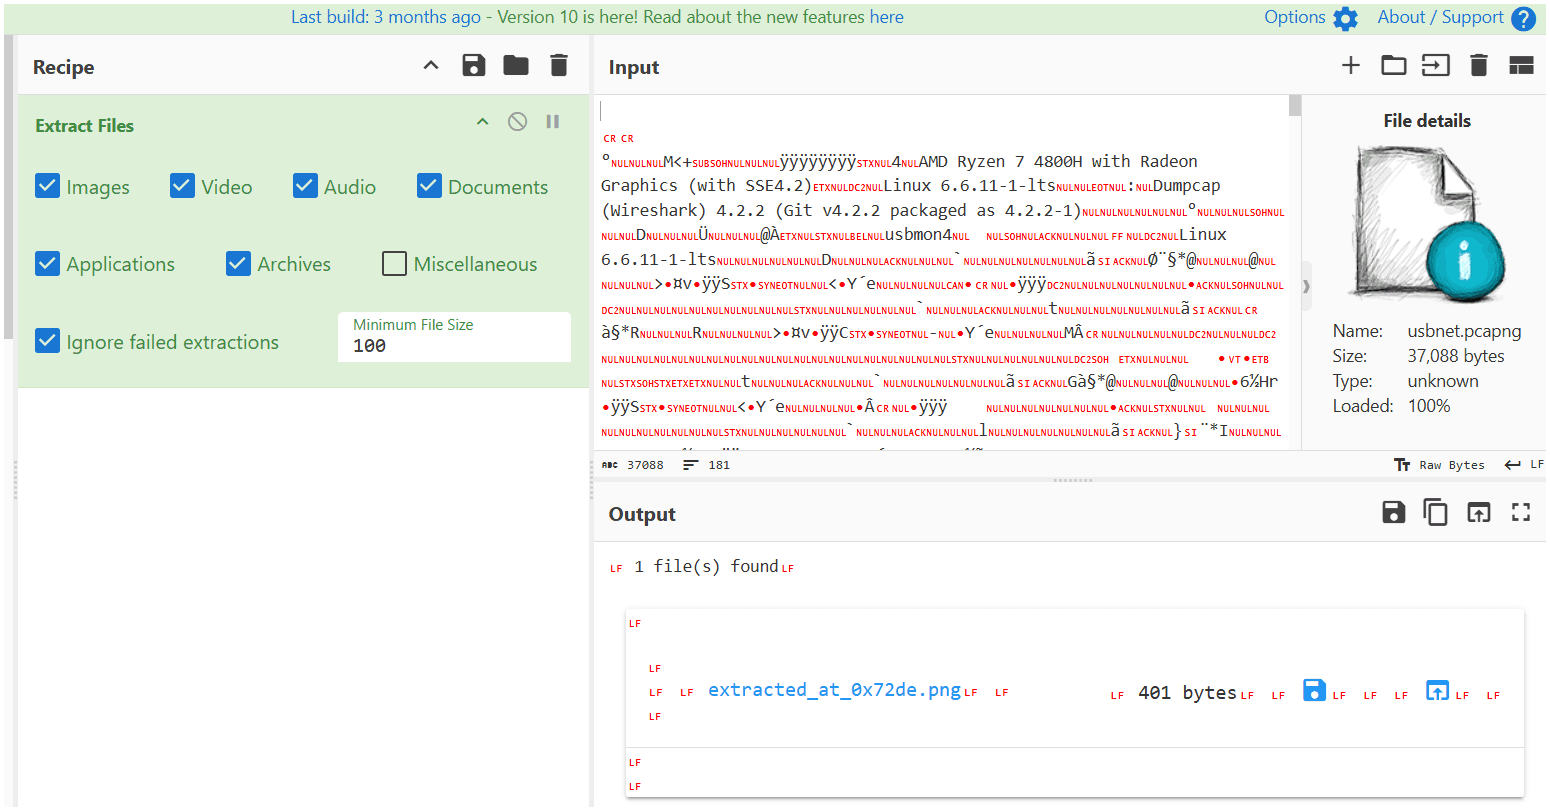Reset input pane layout icon
The height and width of the screenshot is (811, 1550).
1521,66
